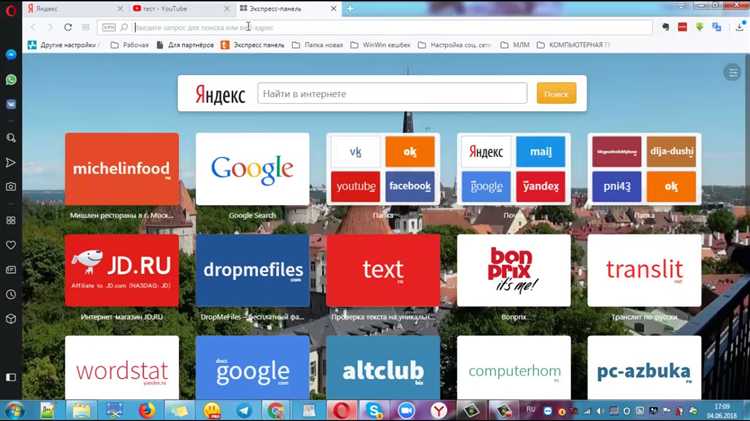This screenshot has width=750, height=421.
Task: Open the Экспресс панель bookmark
Action: 253,45
